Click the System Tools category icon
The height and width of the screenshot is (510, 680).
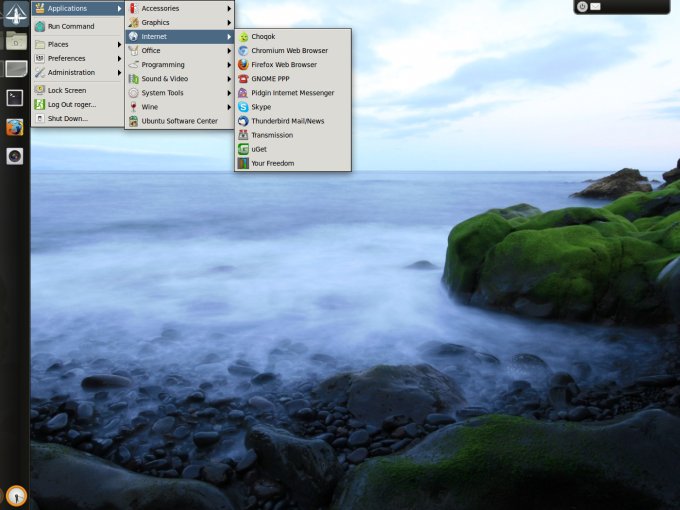pos(133,93)
